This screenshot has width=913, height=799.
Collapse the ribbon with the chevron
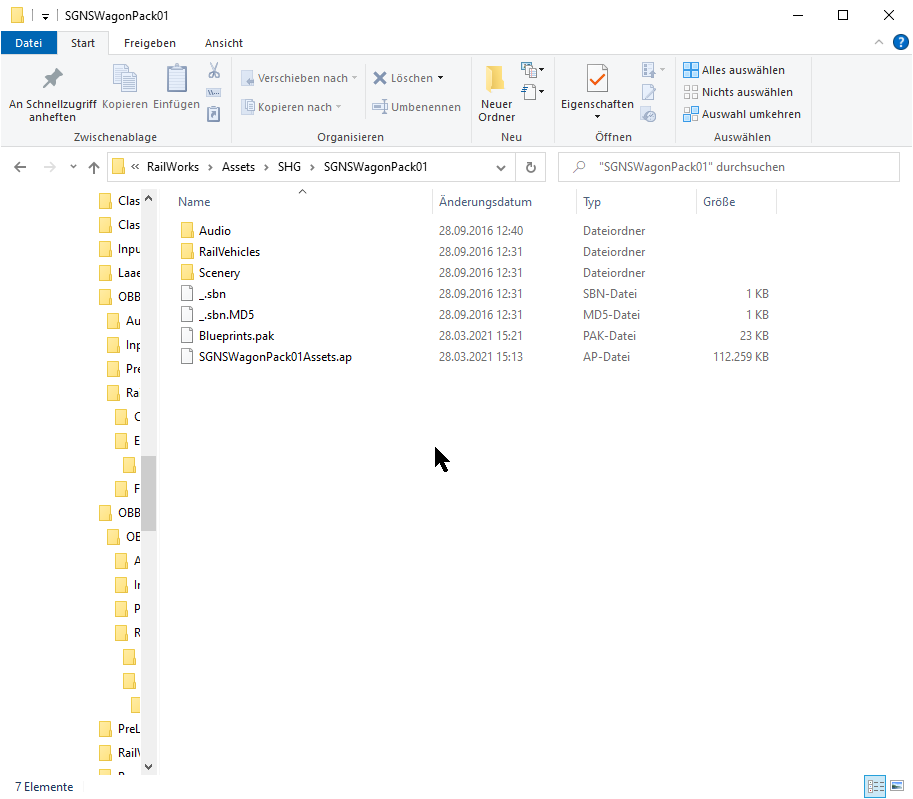coord(879,43)
